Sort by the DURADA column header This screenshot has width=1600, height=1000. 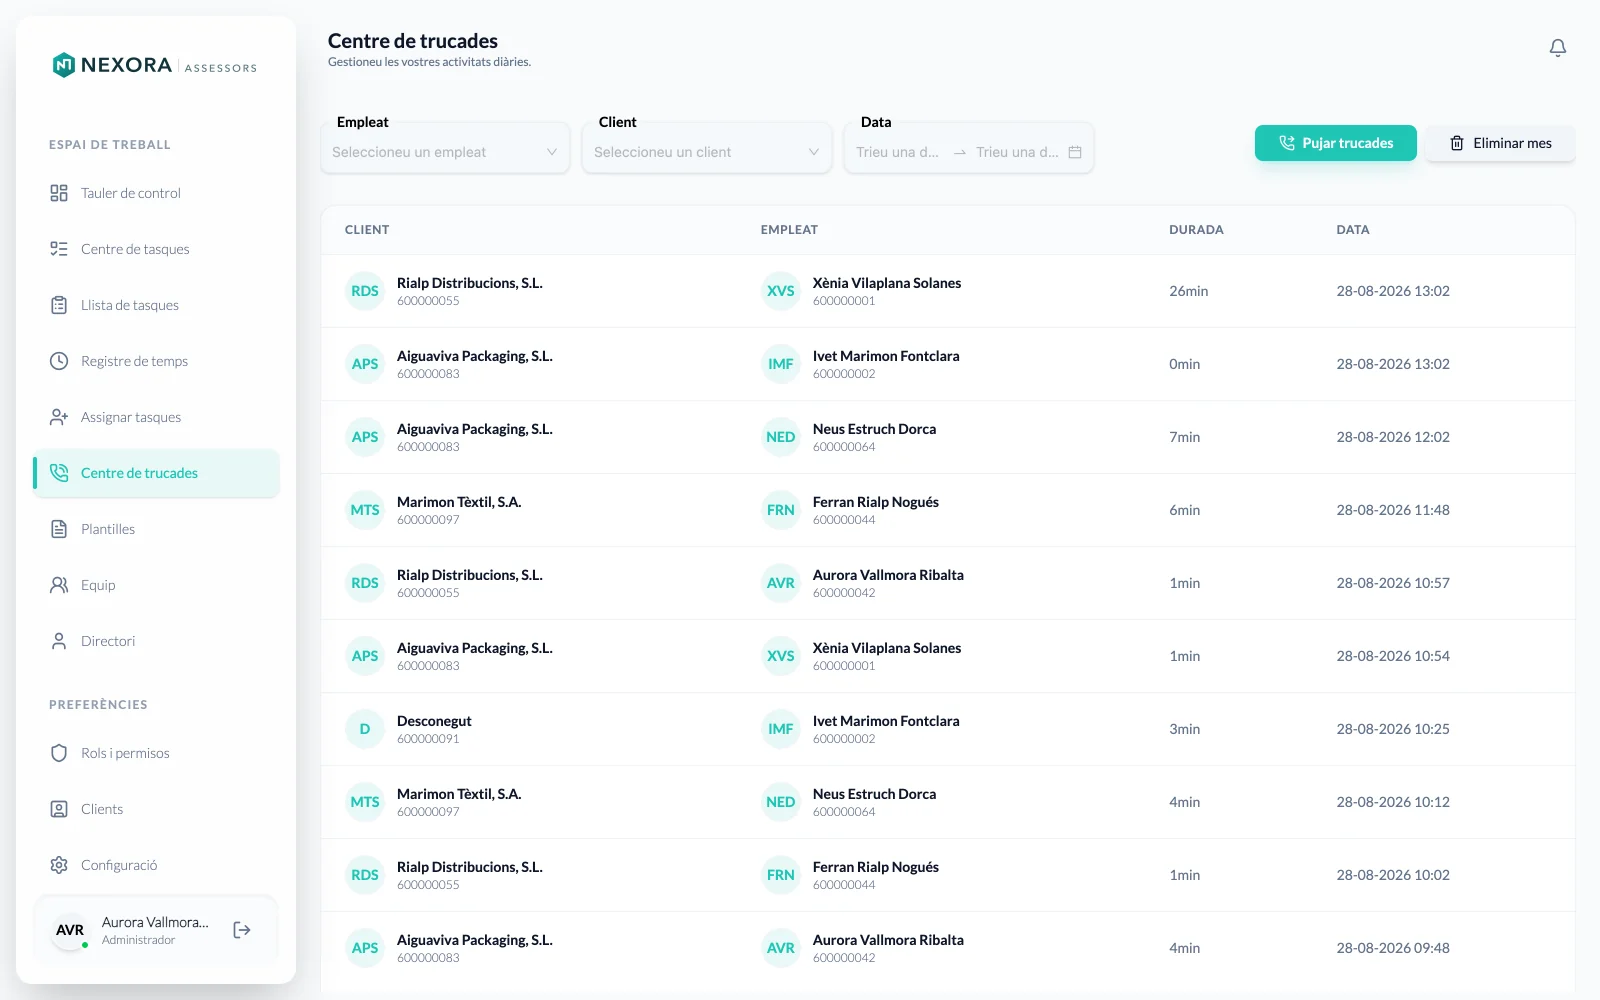point(1196,230)
